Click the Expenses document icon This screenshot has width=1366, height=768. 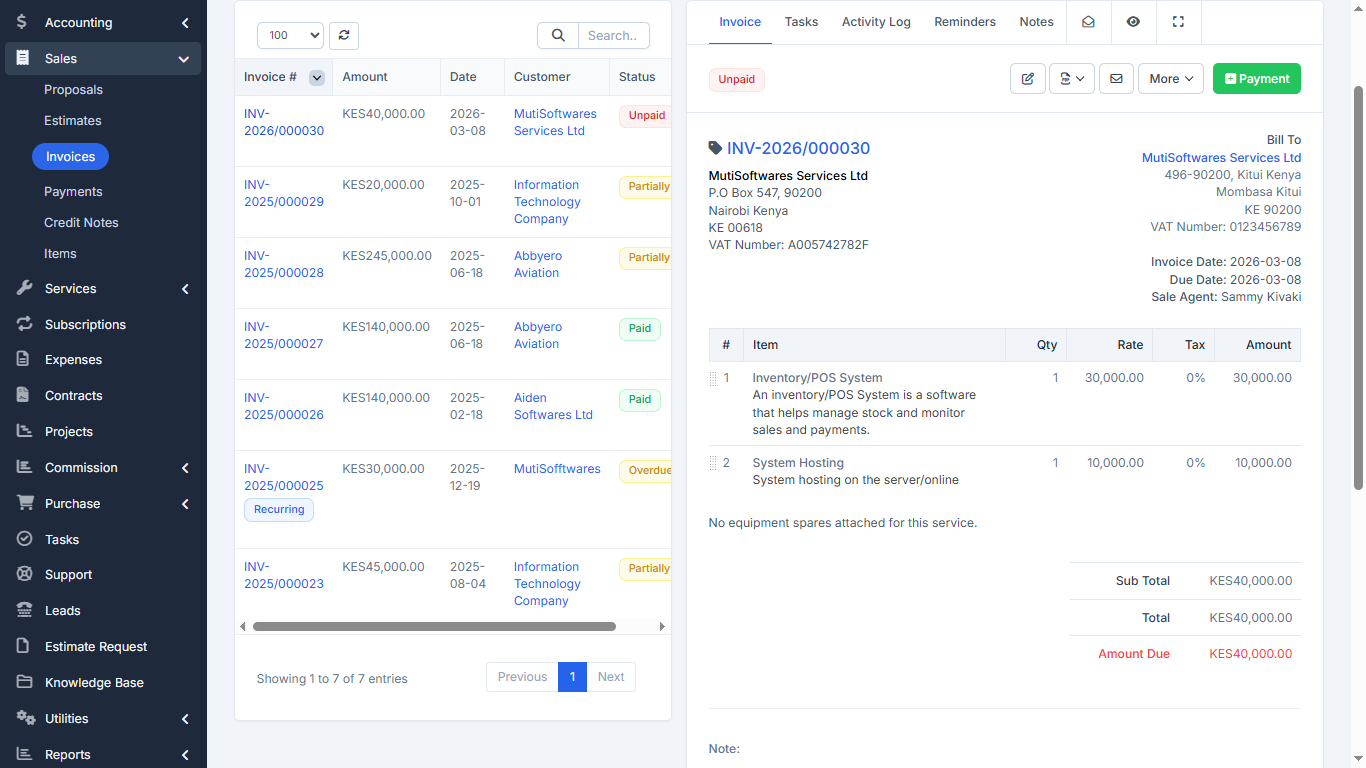(23, 359)
